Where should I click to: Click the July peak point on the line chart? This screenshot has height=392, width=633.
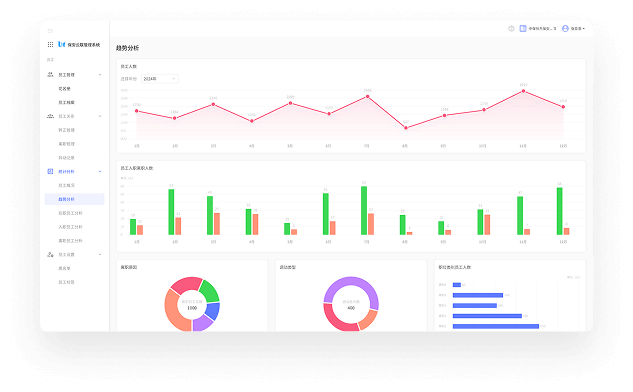pyautogui.click(x=367, y=97)
